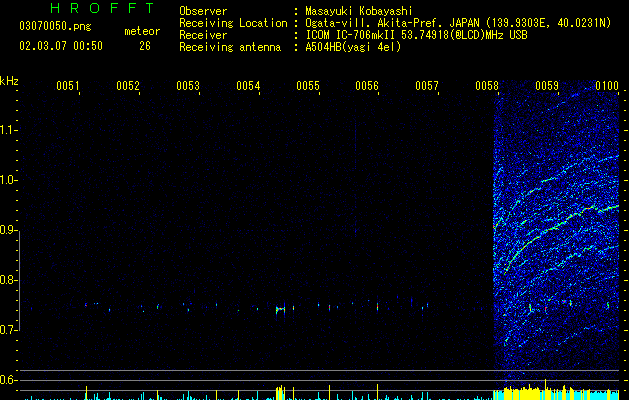
Task: Click time marker 0058
Action: click(487, 86)
